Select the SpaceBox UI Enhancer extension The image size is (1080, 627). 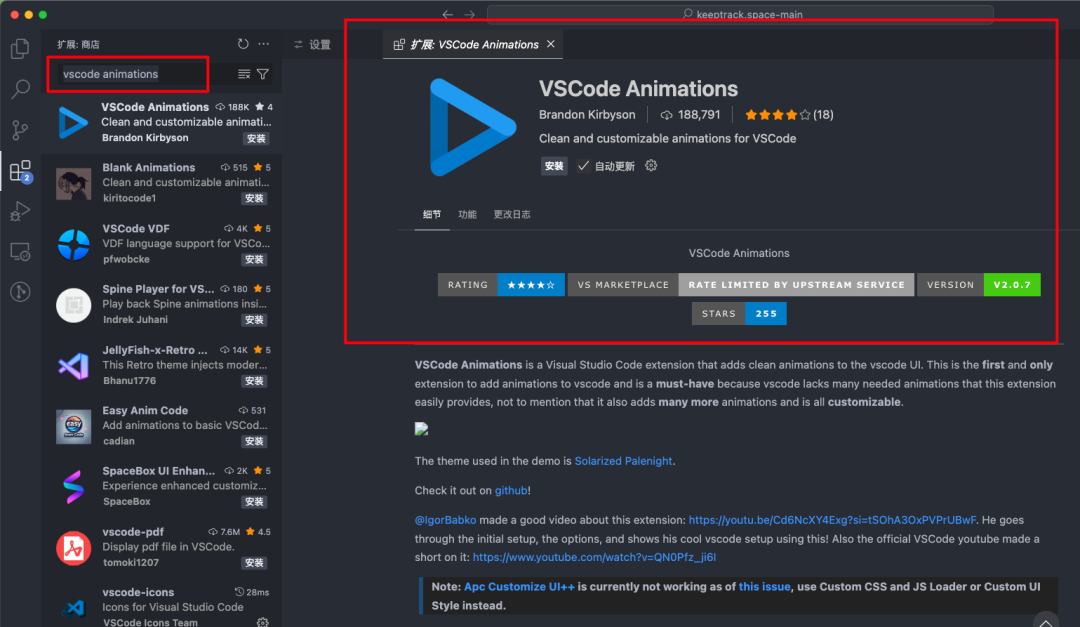click(x=162, y=486)
